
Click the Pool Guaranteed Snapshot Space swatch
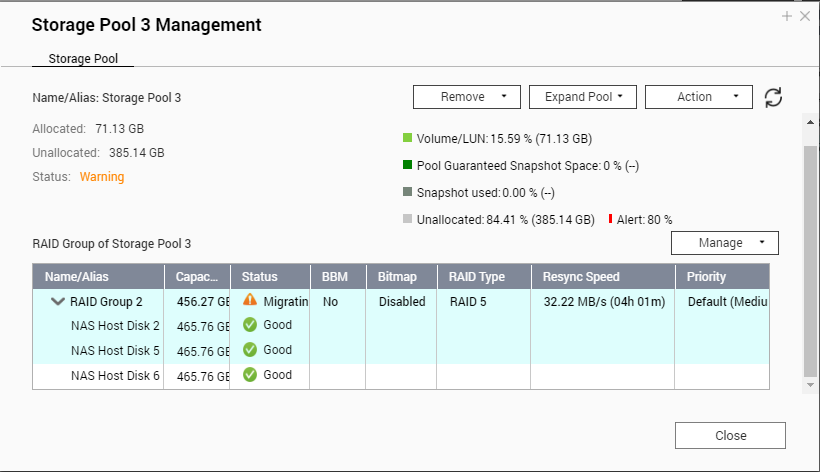click(407, 165)
